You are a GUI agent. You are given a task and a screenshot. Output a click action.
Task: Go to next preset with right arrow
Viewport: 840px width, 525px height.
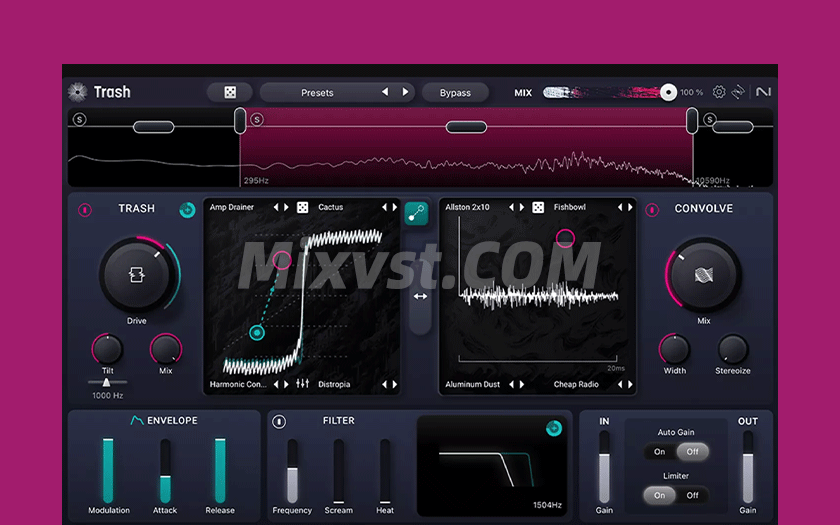(x=405, y=92)
